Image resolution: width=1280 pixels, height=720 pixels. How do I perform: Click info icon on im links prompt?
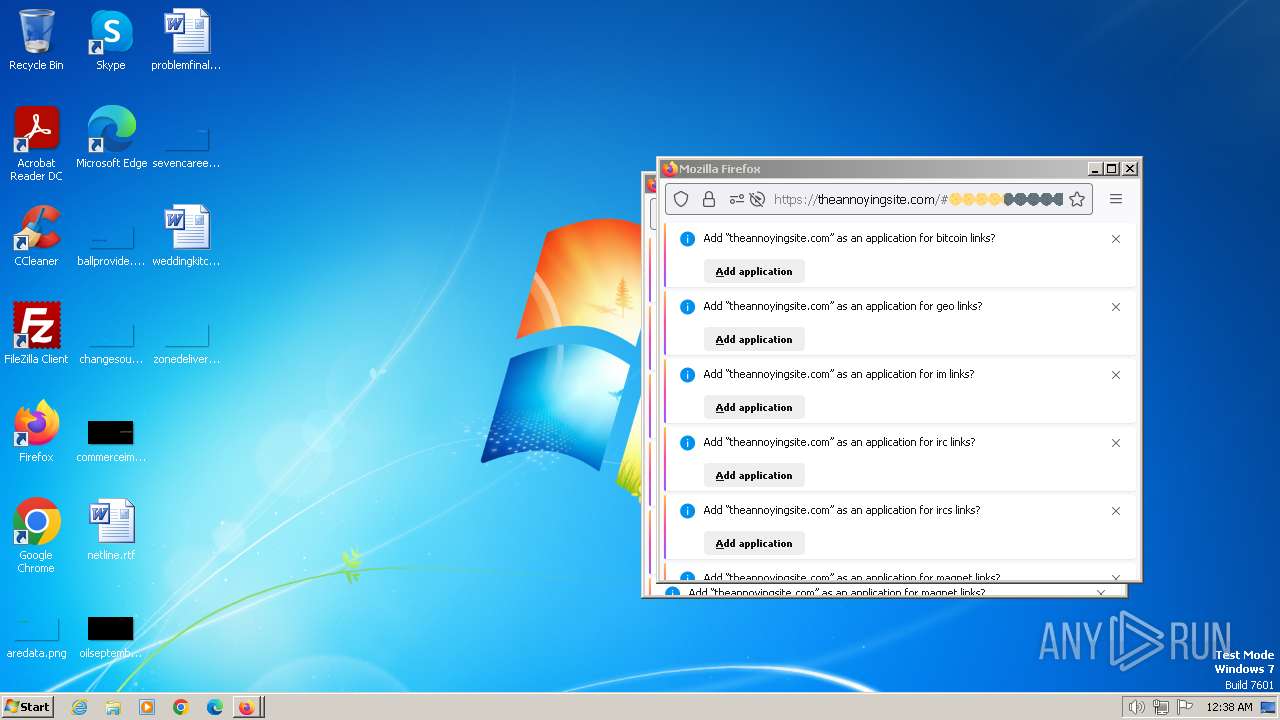(687, 375)
